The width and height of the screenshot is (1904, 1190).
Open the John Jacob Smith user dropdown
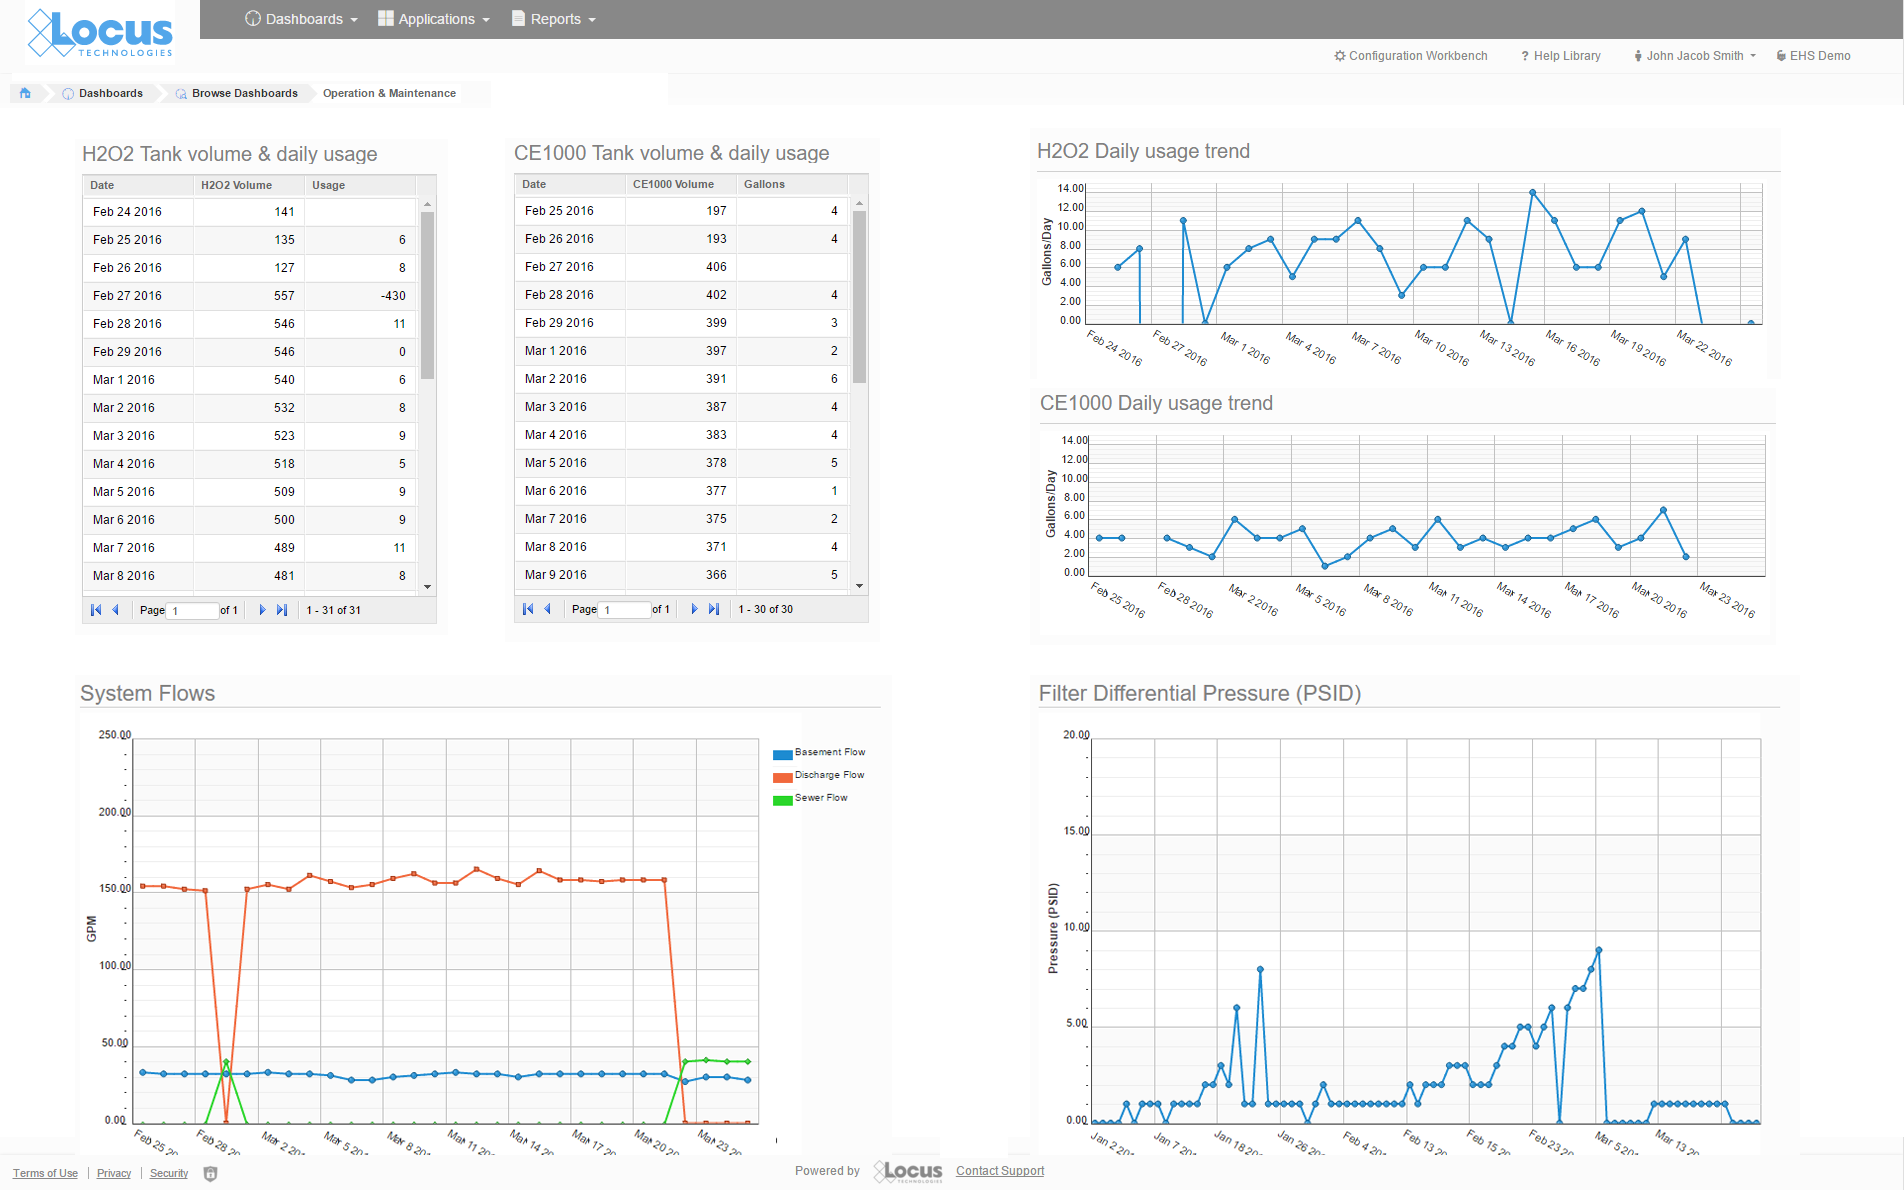click(1694, 56)
